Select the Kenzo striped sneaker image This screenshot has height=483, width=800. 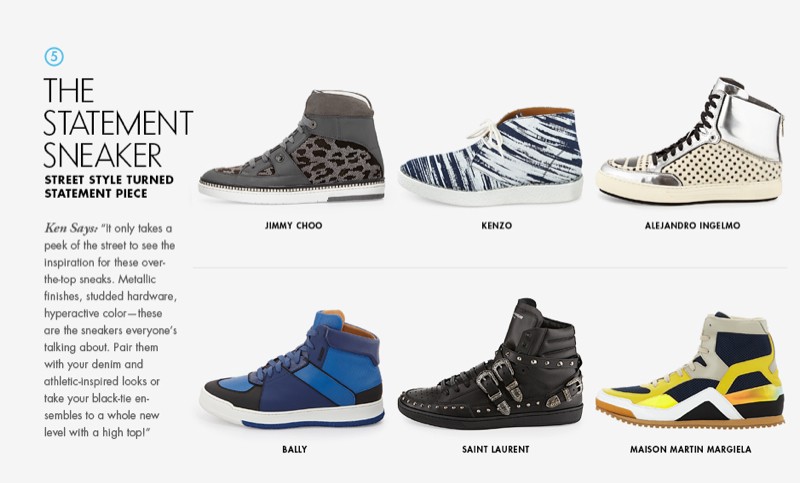[491, 157]
